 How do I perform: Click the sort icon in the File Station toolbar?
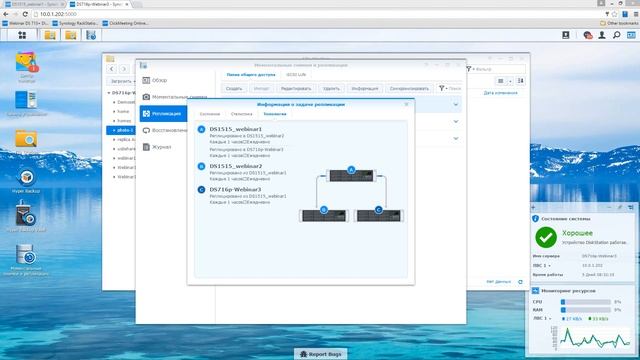click(520, 81)
